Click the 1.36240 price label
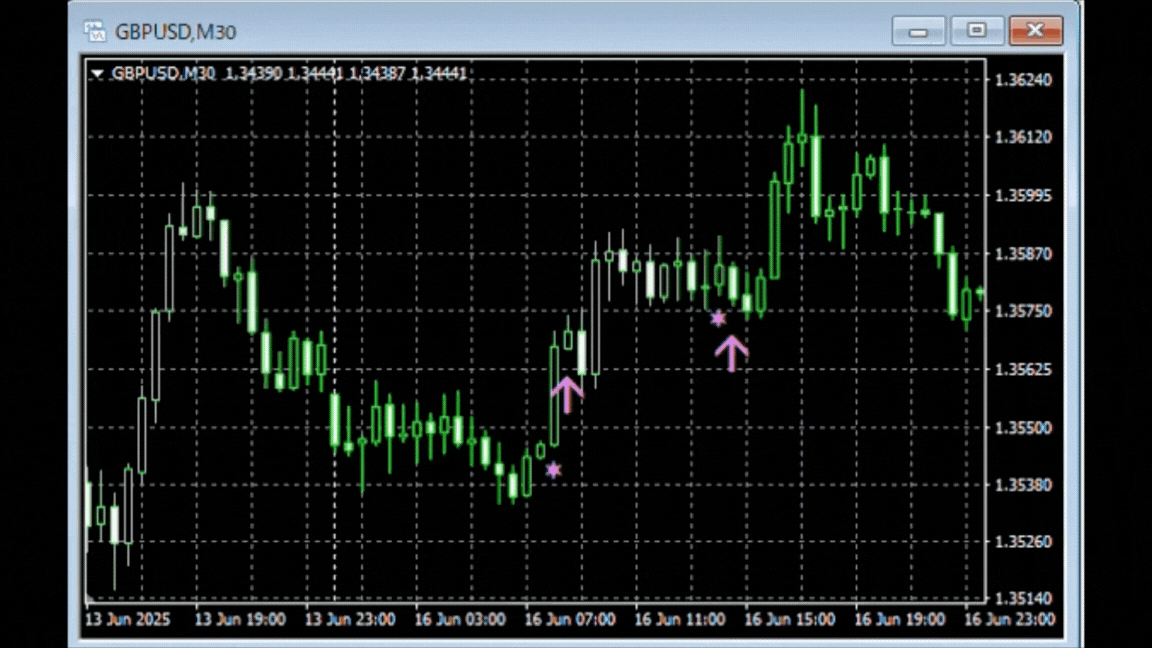The height and width of the screenshot is (648, 1152). pyautogui.click(x=1022, y=79)
